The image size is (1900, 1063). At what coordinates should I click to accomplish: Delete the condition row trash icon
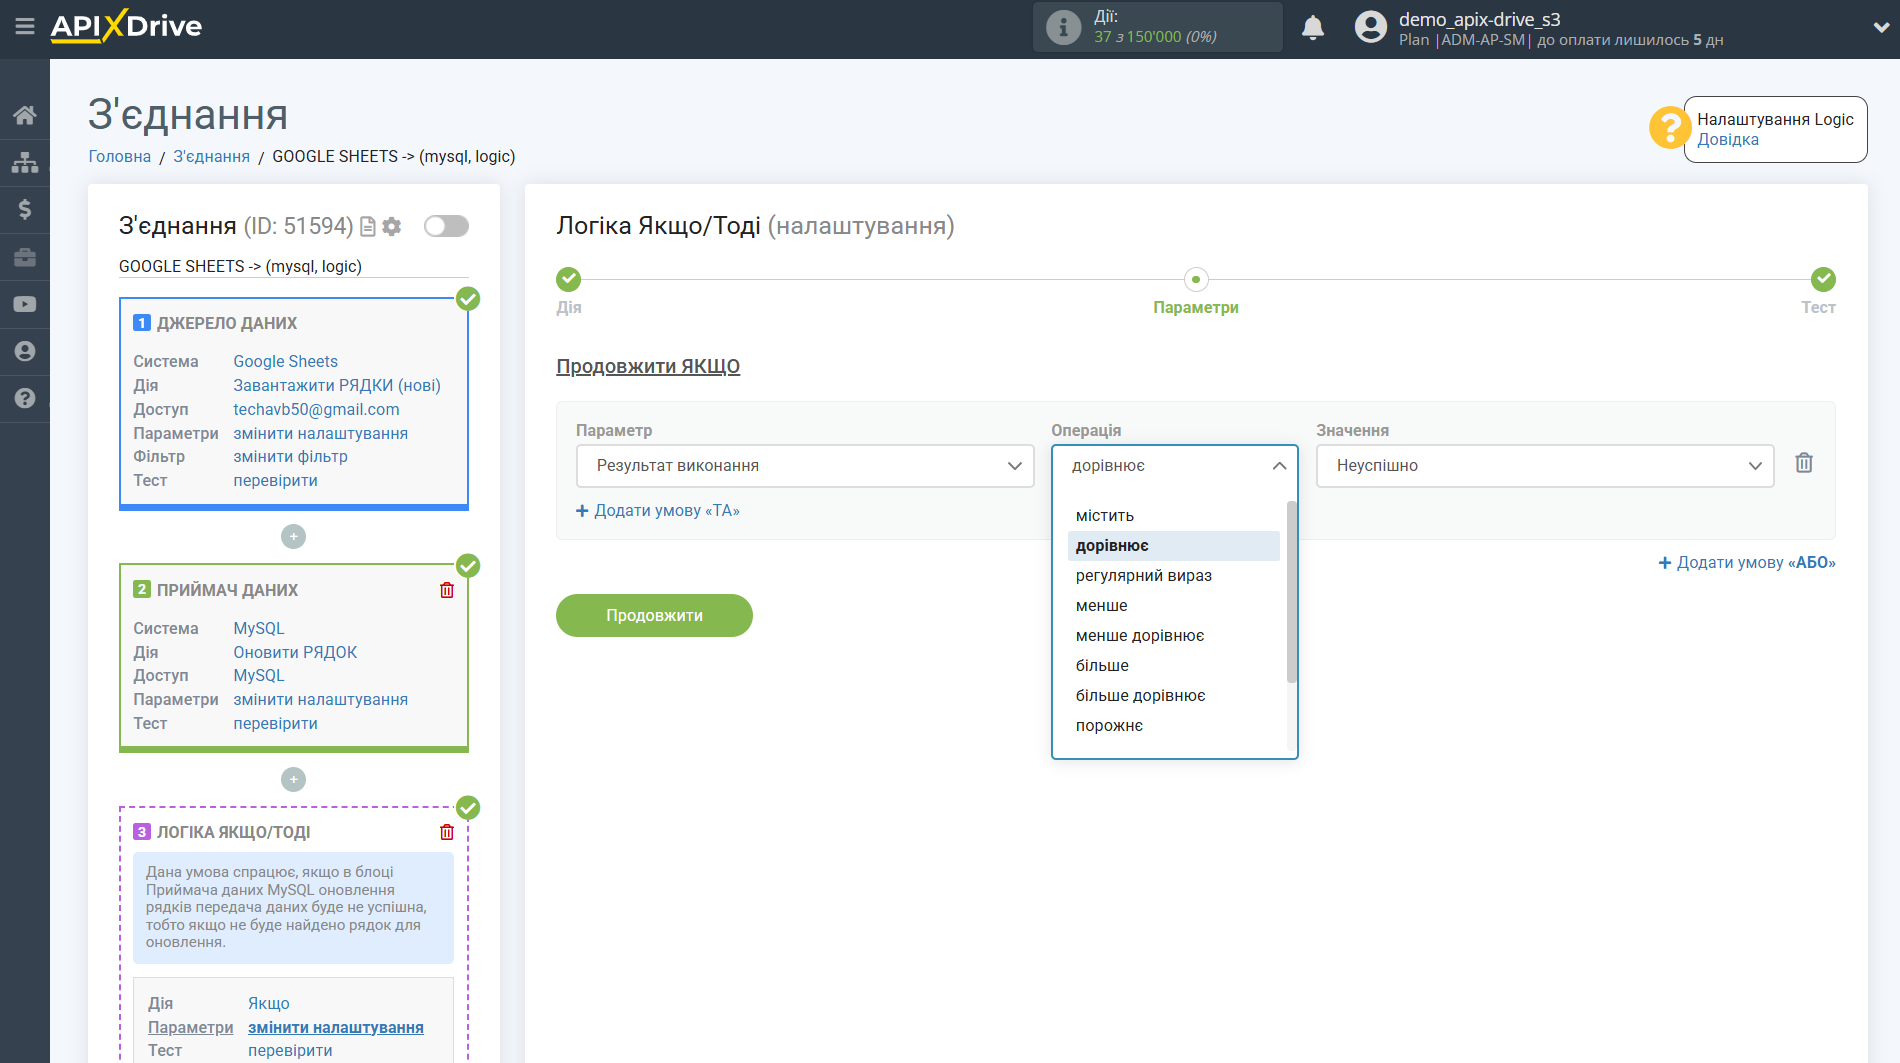point(1804,463)
